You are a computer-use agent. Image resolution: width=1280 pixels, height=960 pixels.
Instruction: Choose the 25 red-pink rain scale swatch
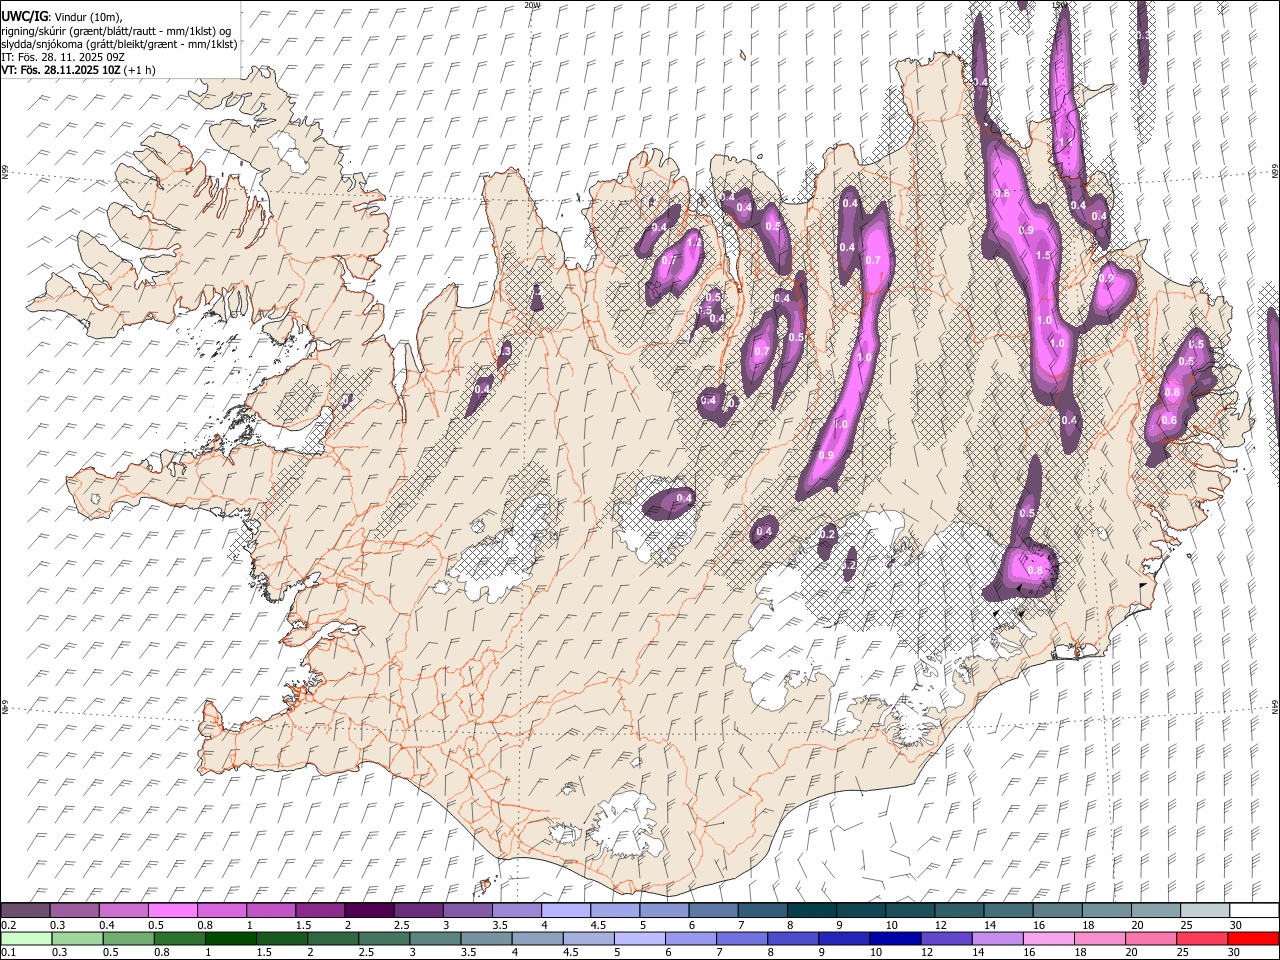[1201, 938]
